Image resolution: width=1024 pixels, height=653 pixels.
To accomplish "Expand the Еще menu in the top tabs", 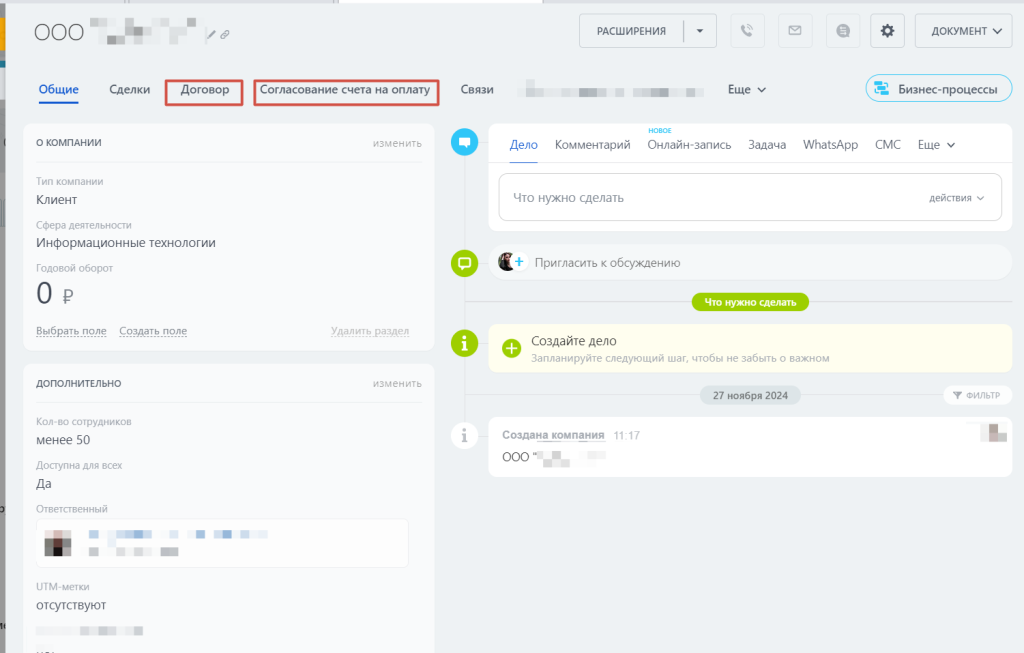I will (746, 89).
